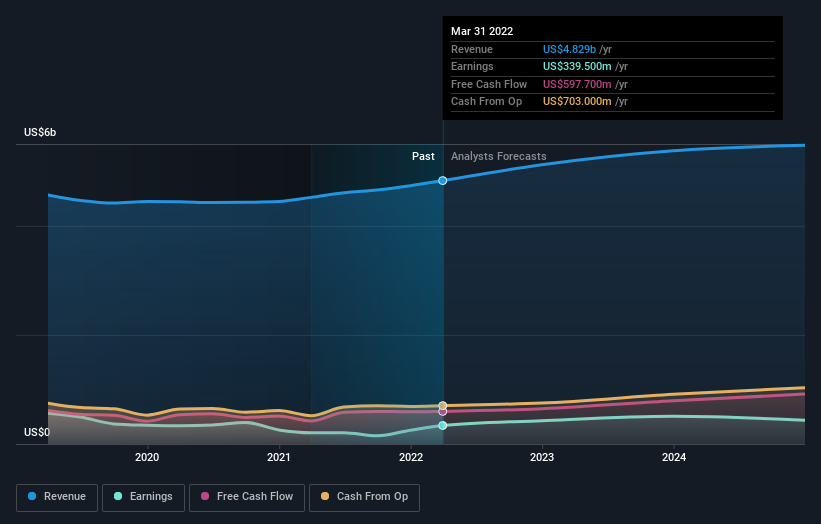Viewport: 821px width, 524px height.
Task: Toggle the Cash From Op legend button
Action: [364, 497]
